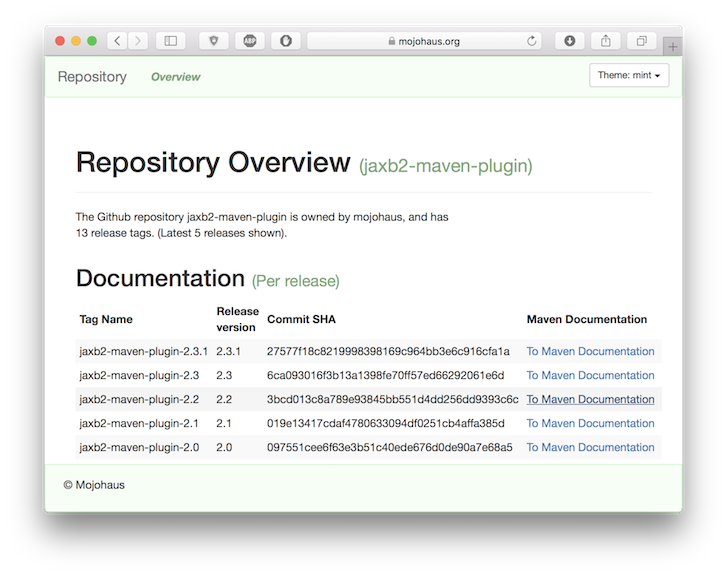Click commit SHA starting with 019e1341

coord(386,424)
